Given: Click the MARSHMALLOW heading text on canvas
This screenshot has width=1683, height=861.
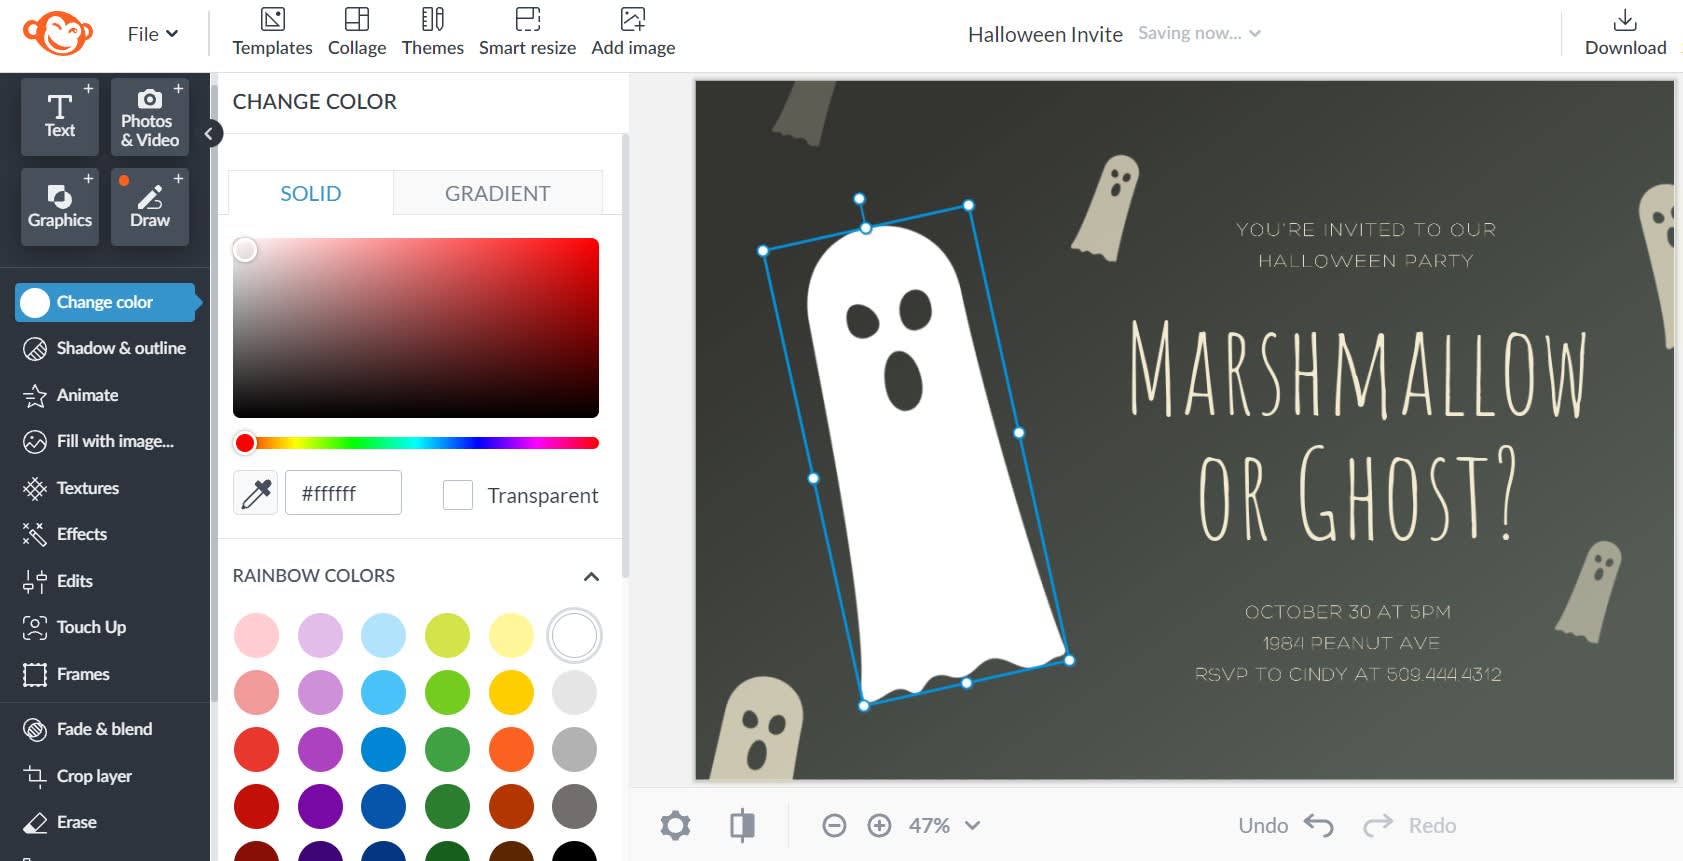Looking at the screenshot, I should [x=1358, y=370].
